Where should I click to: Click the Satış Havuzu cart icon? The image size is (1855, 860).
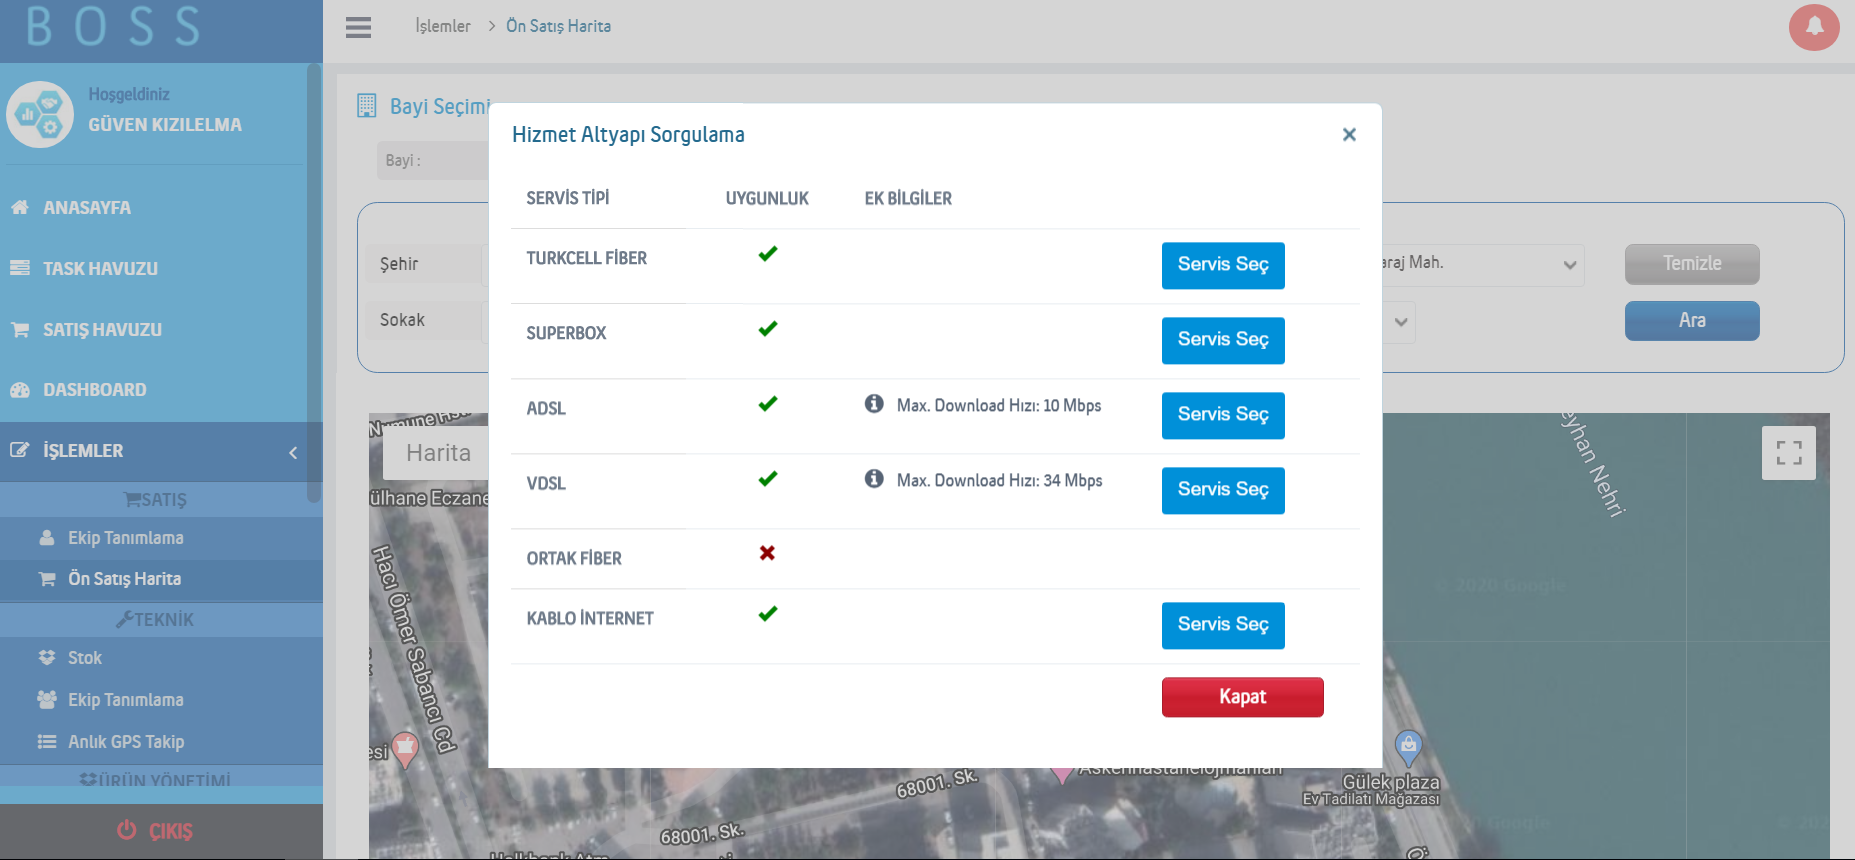coord(20,329)
